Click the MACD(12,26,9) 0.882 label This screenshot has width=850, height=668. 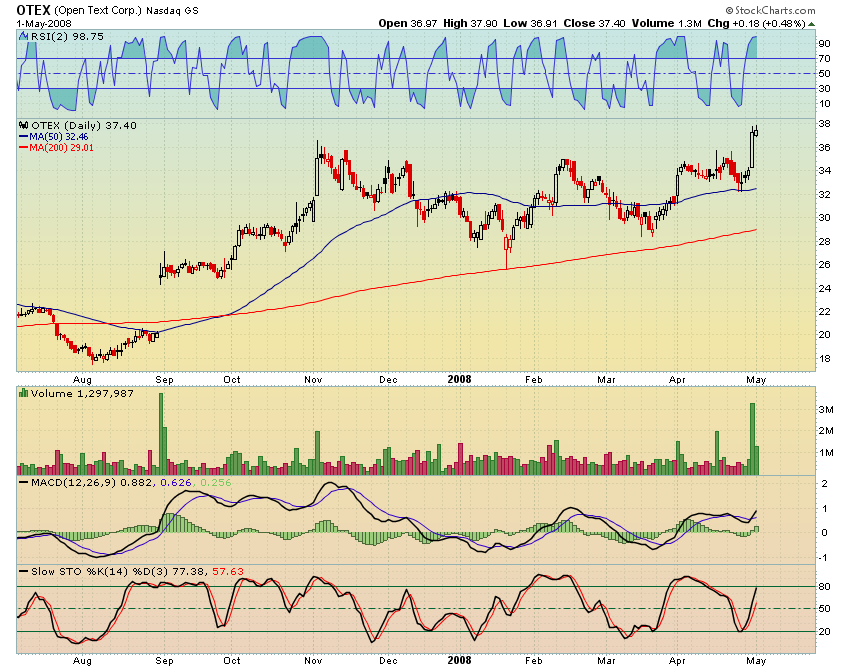coord(92,482)
